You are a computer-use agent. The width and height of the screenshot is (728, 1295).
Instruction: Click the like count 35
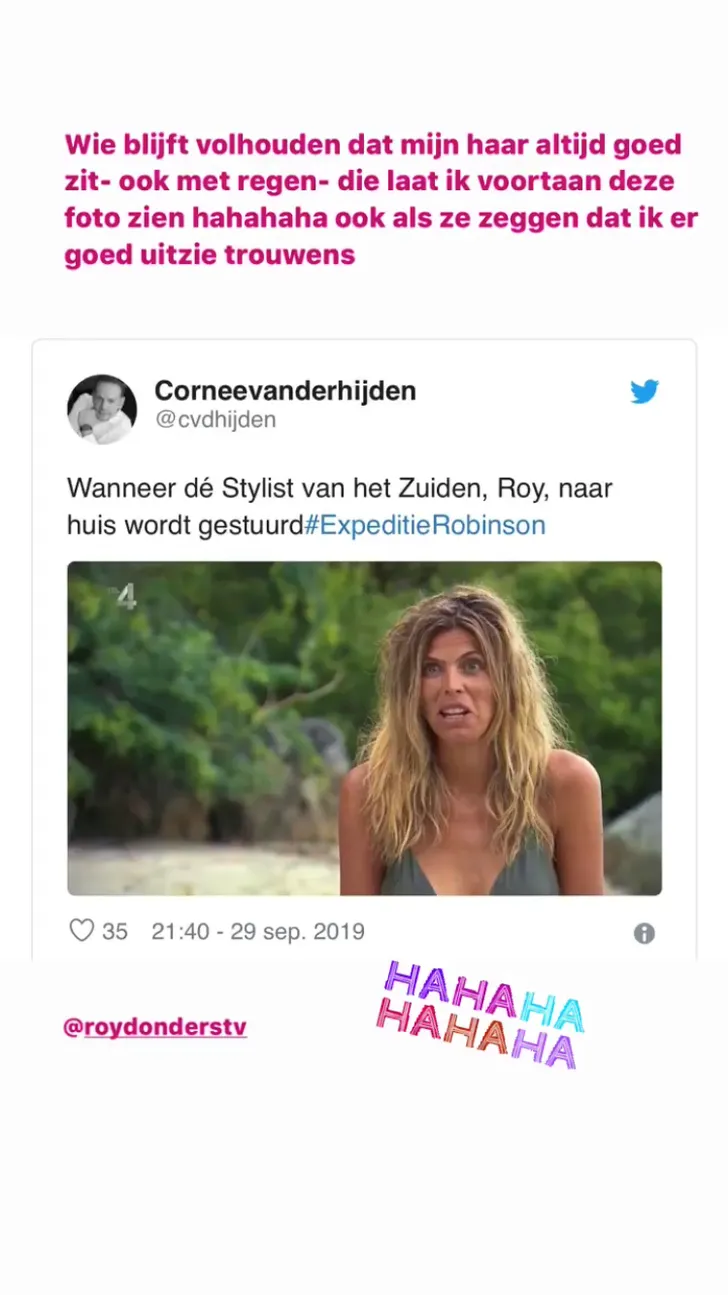click(x=115, y=931)
